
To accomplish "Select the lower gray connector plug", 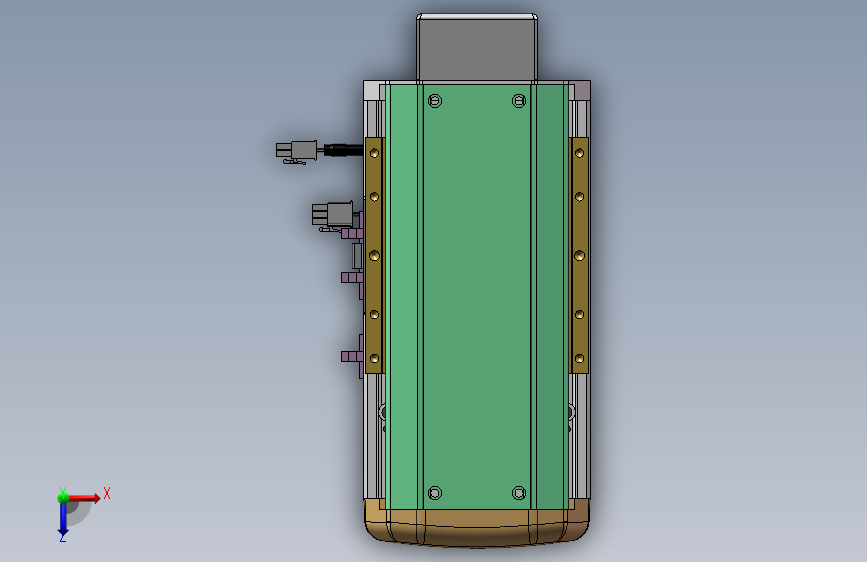I will (x=333, y=215).
